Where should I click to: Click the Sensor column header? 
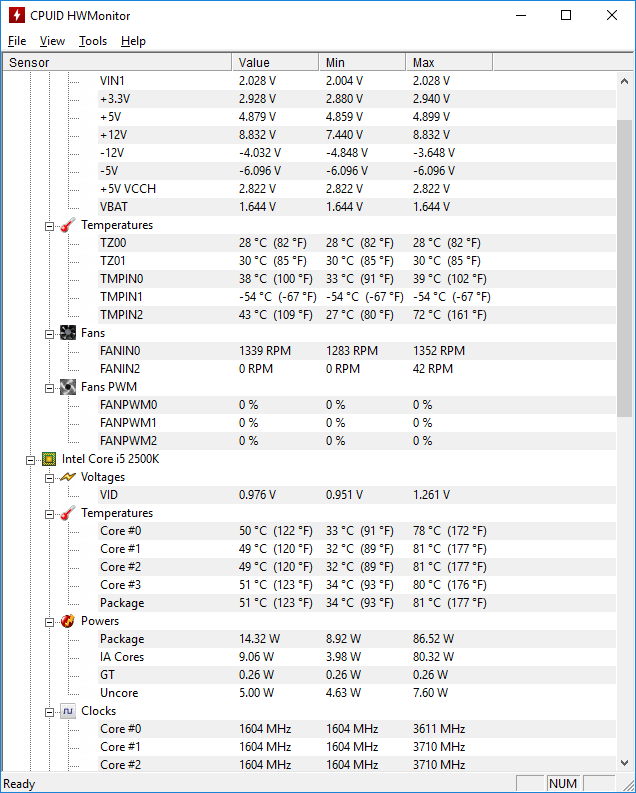(117, 62)
